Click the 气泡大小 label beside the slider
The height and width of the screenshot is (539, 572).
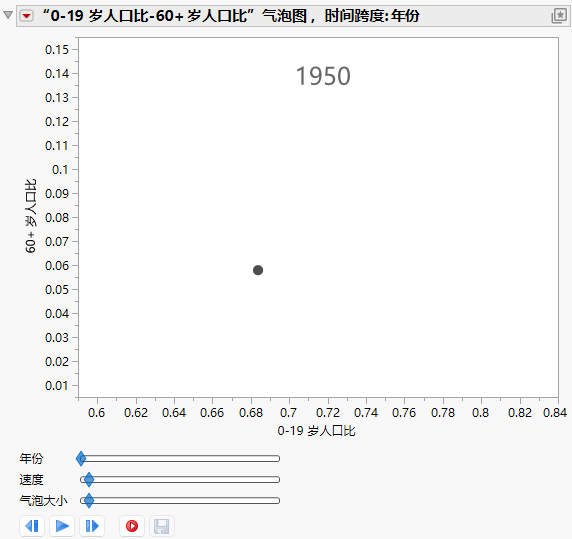[x=43, y=500]
